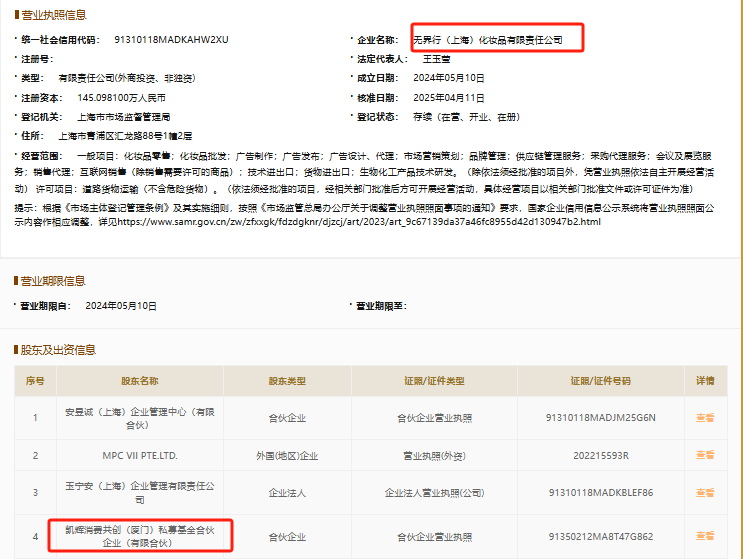Click the 股东类型 column header
The image size is (743, 559).
click(x=287, y=381)
